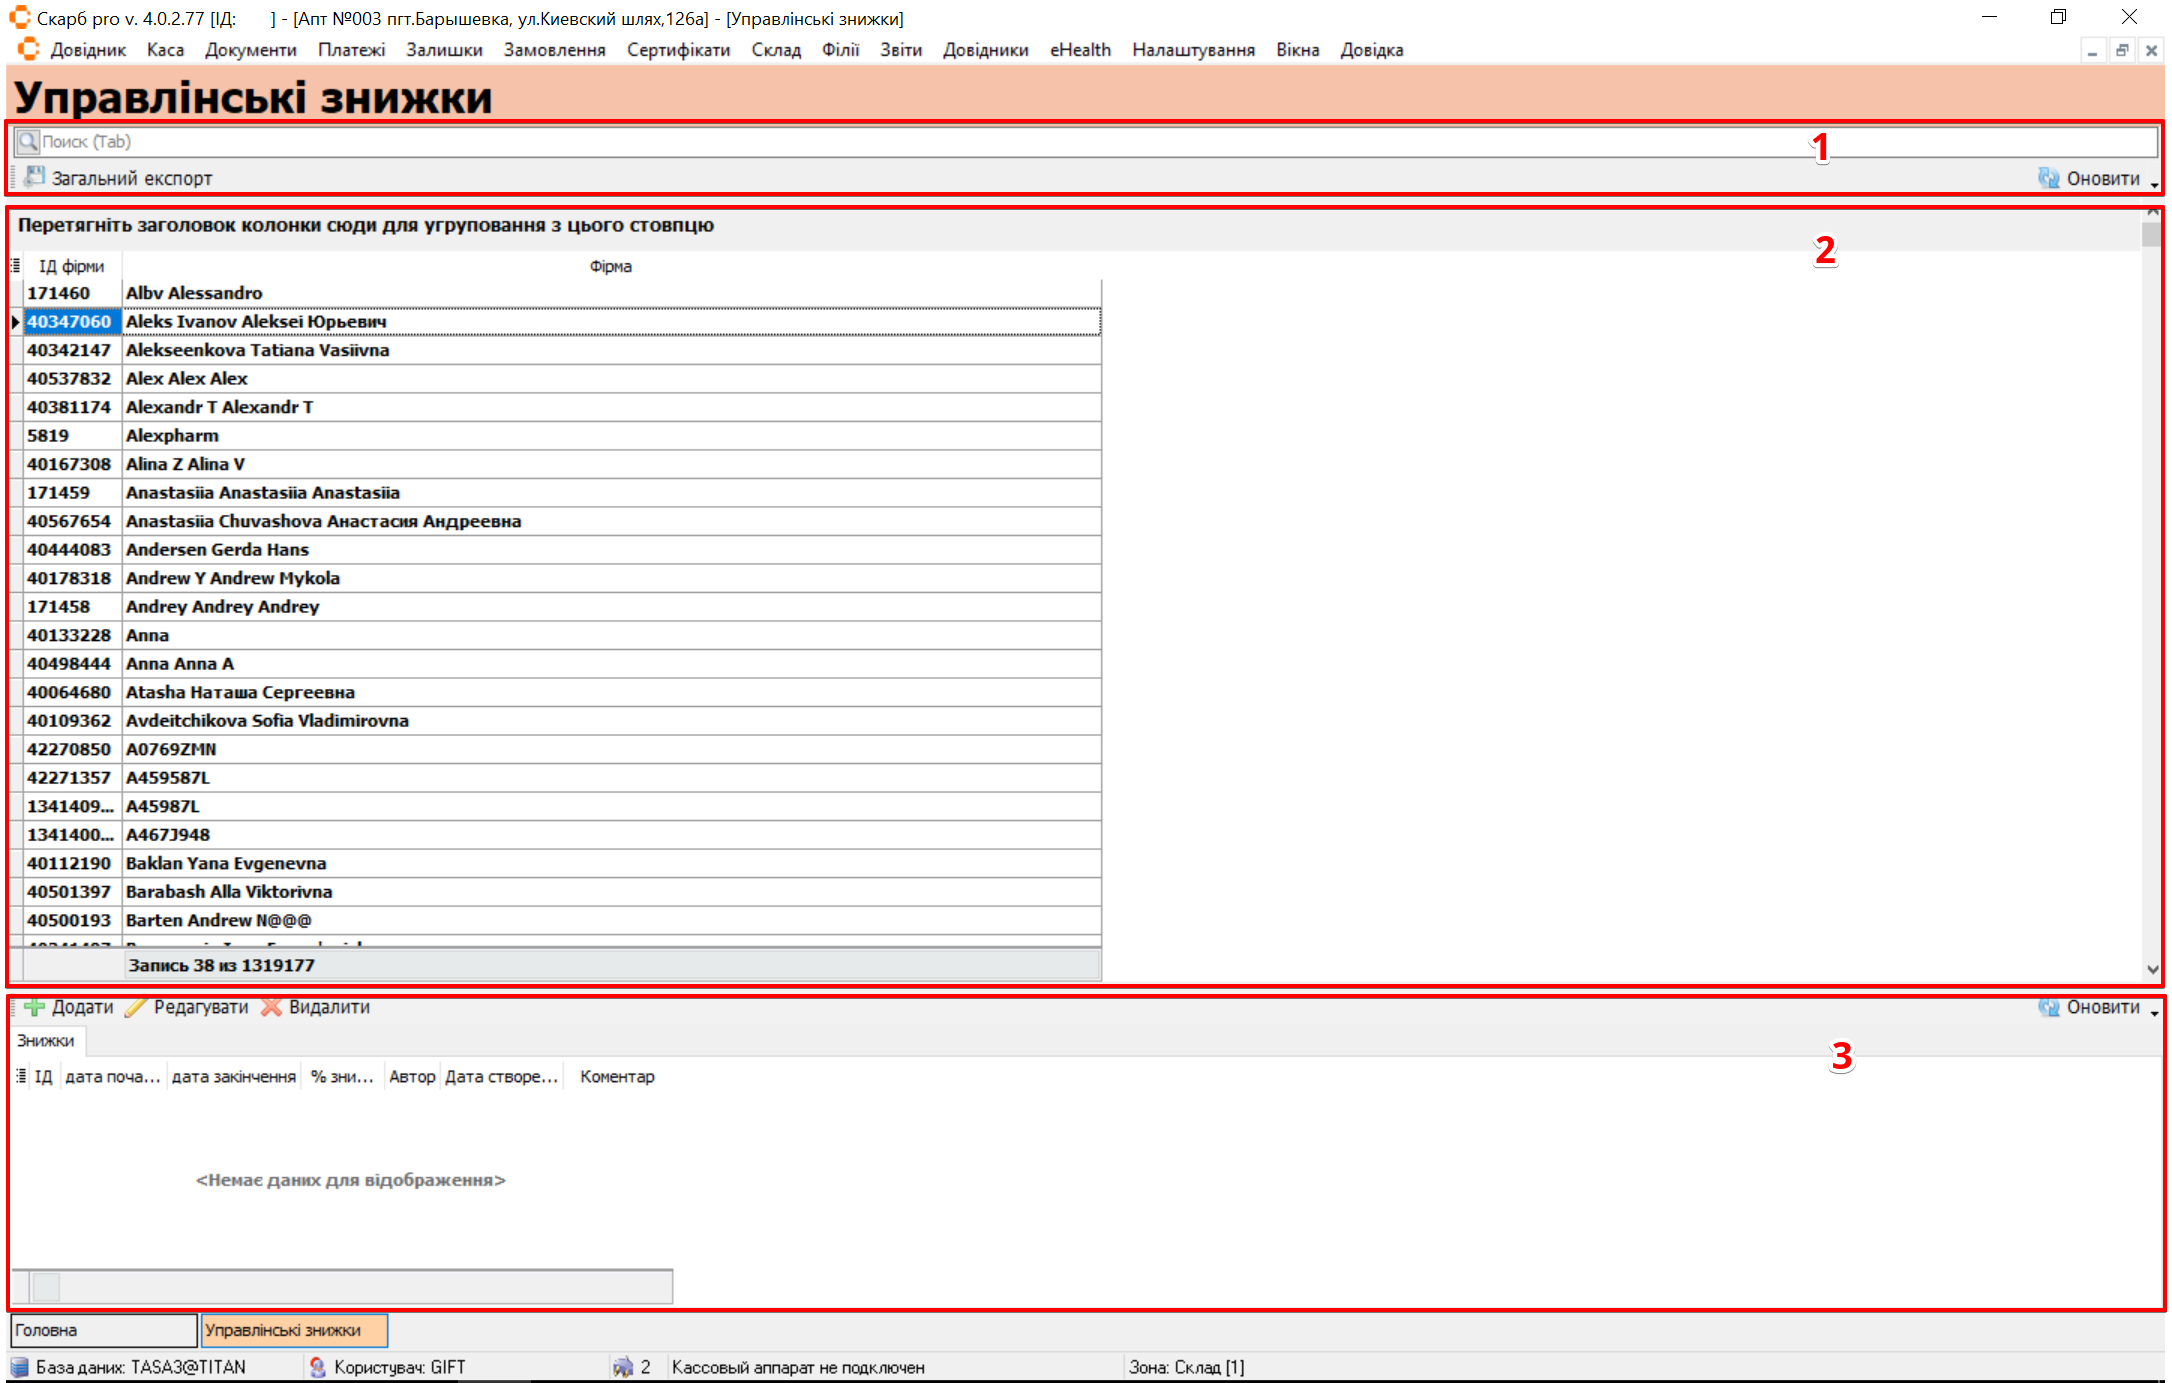The width and height of the screenshot is (2172, 1383).
Task: Click the user icon next to Користувач
Action: (318, 1367)
